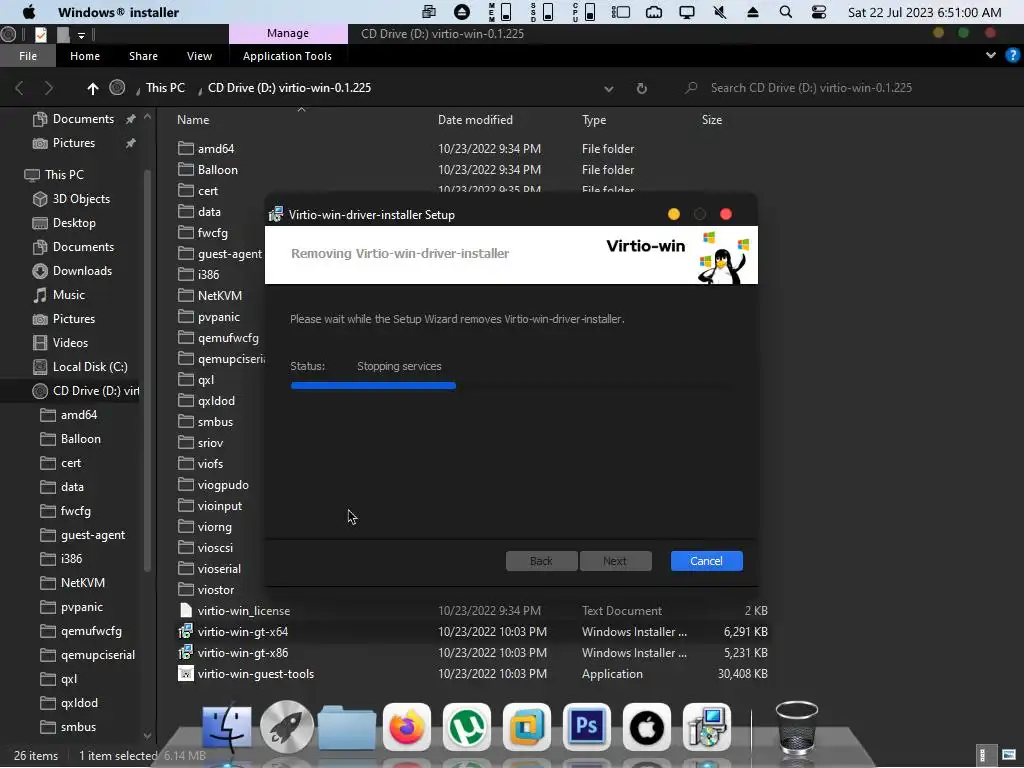Click the virtio-win-guest-tools application icon

pyautogui.click(x=185, y=673)
